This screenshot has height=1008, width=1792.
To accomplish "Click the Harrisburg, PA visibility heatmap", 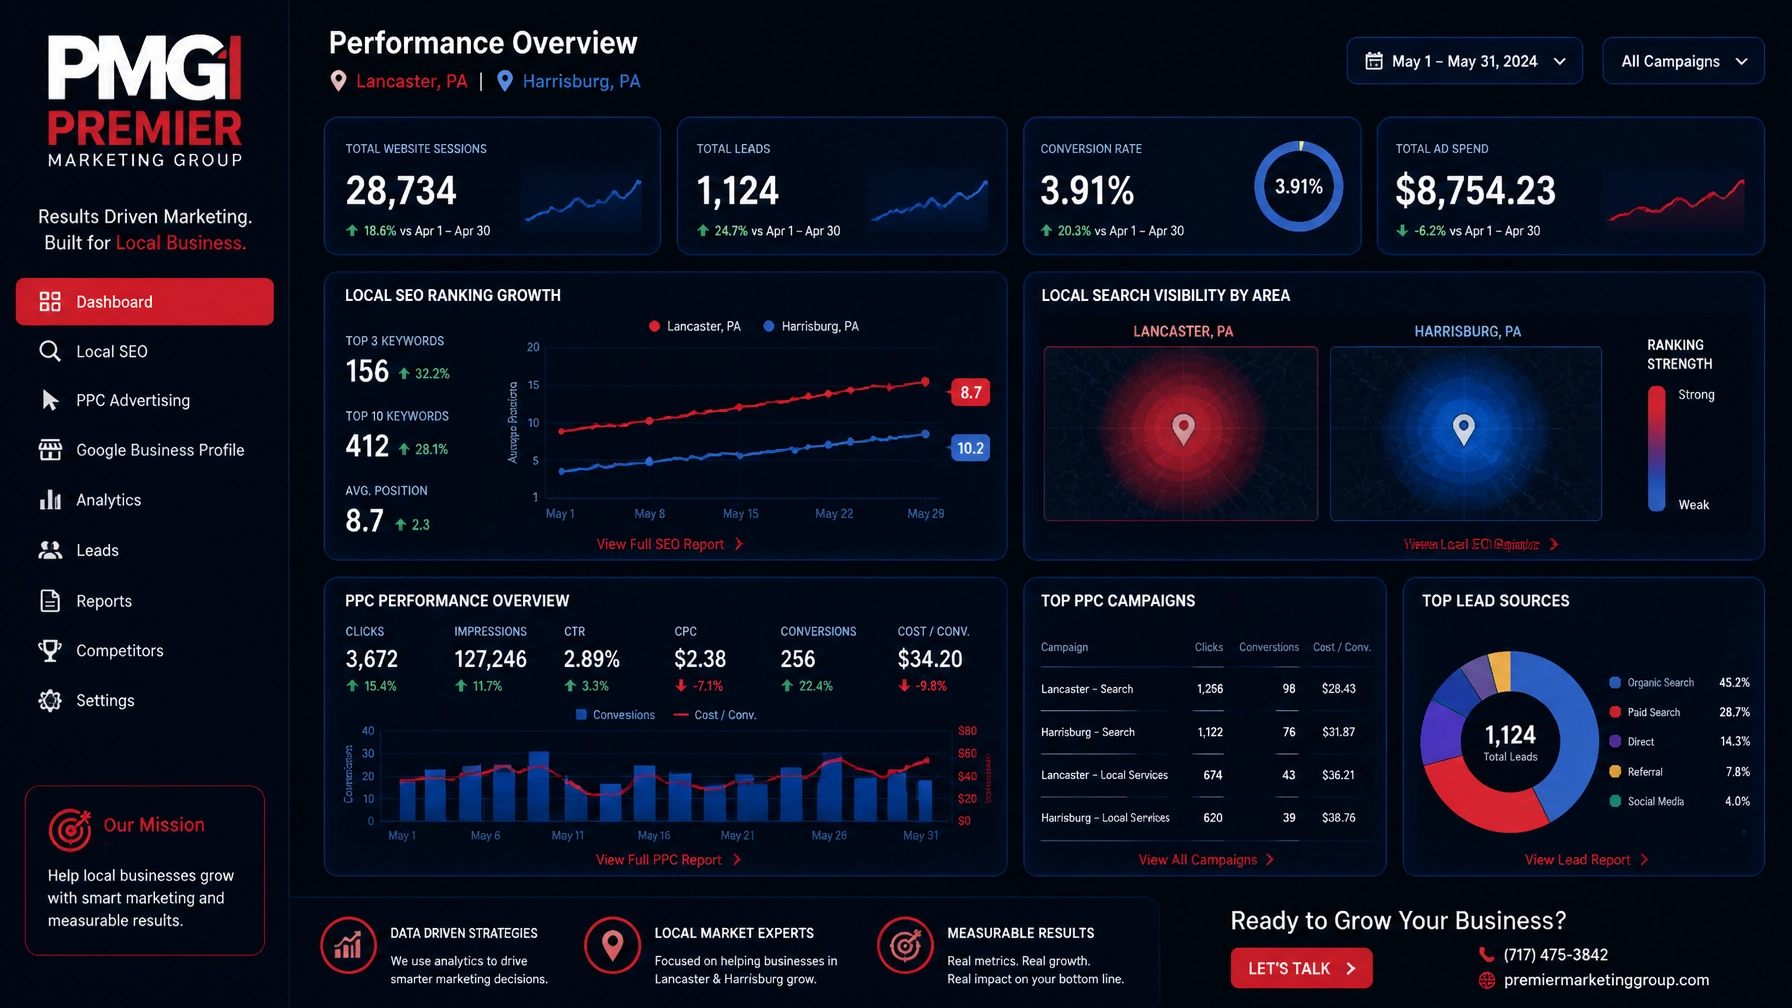I will 1466,433.
